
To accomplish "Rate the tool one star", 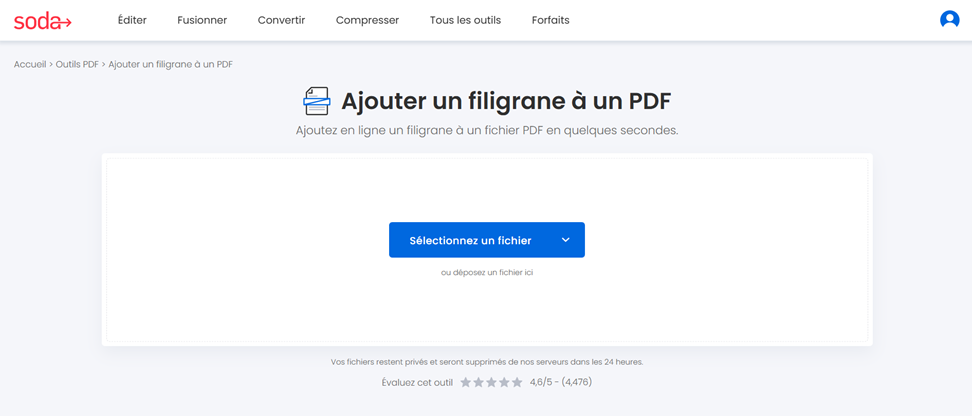I will click(x=466, y=383).
